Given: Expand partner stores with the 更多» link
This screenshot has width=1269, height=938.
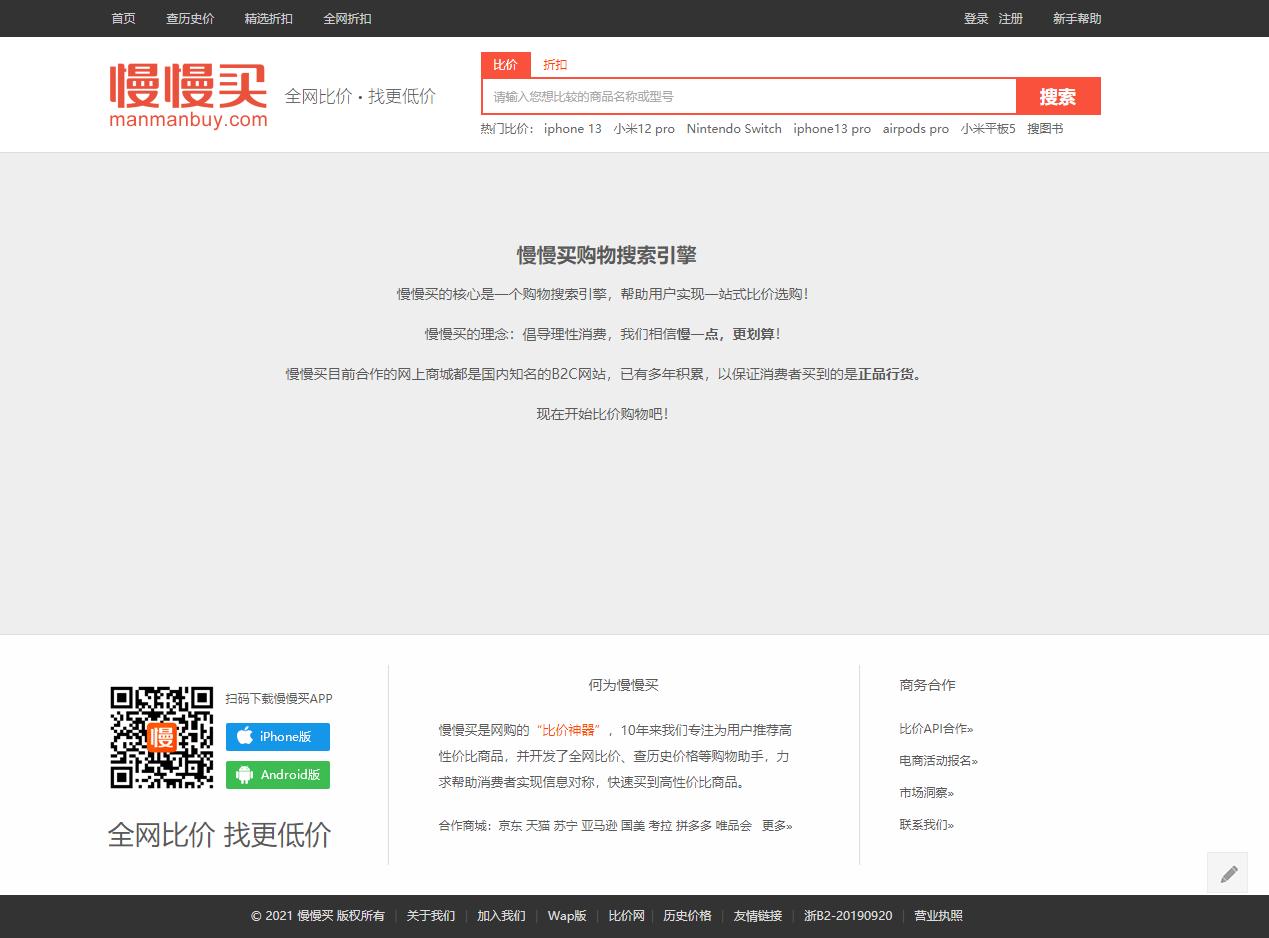Looking at the screenshot, I should (x=776, y=825).
